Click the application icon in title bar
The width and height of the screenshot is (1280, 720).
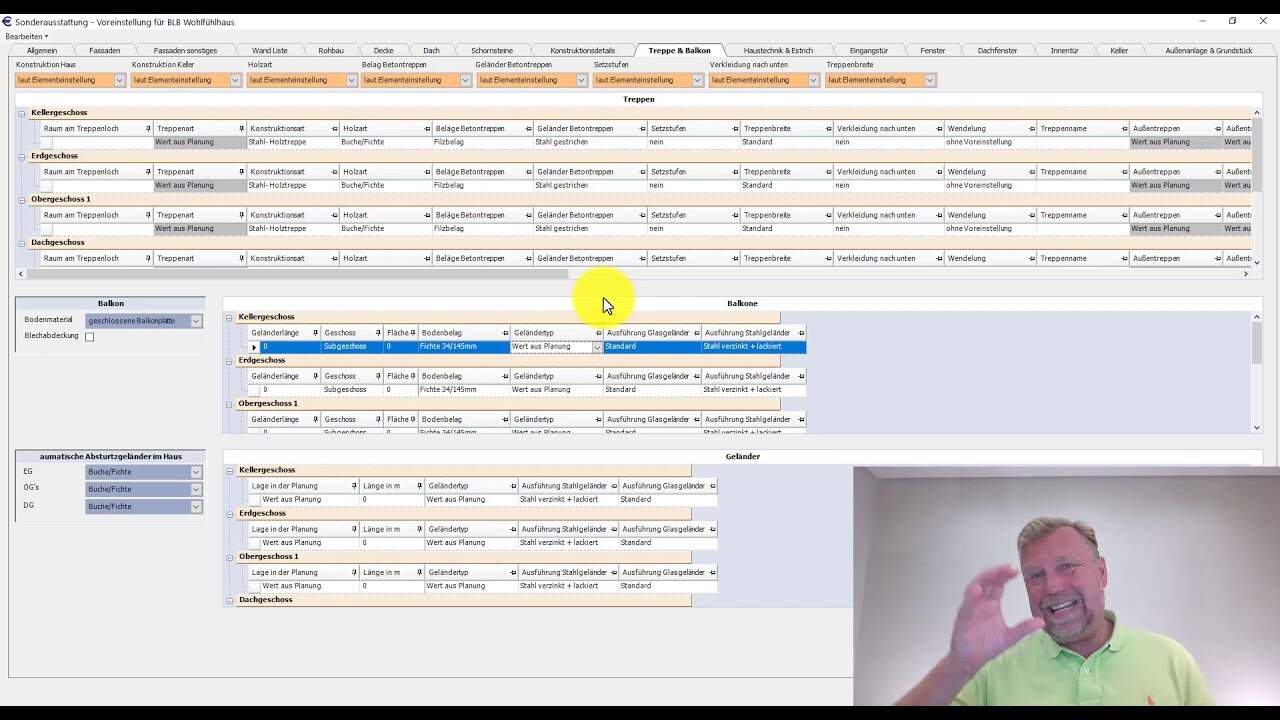7,21
